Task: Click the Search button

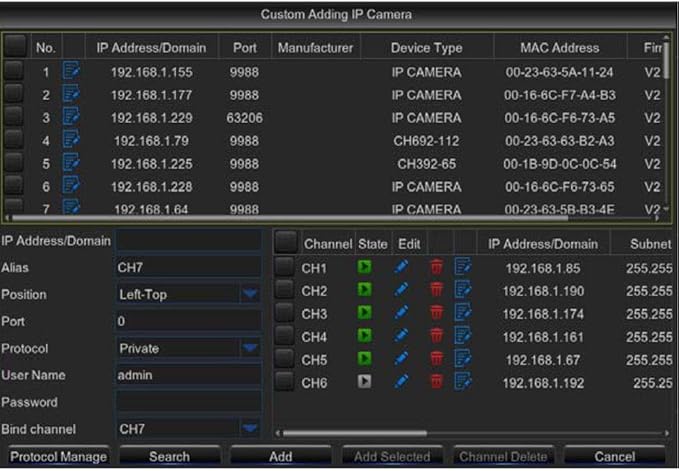Action: click(x=169, y=456)
